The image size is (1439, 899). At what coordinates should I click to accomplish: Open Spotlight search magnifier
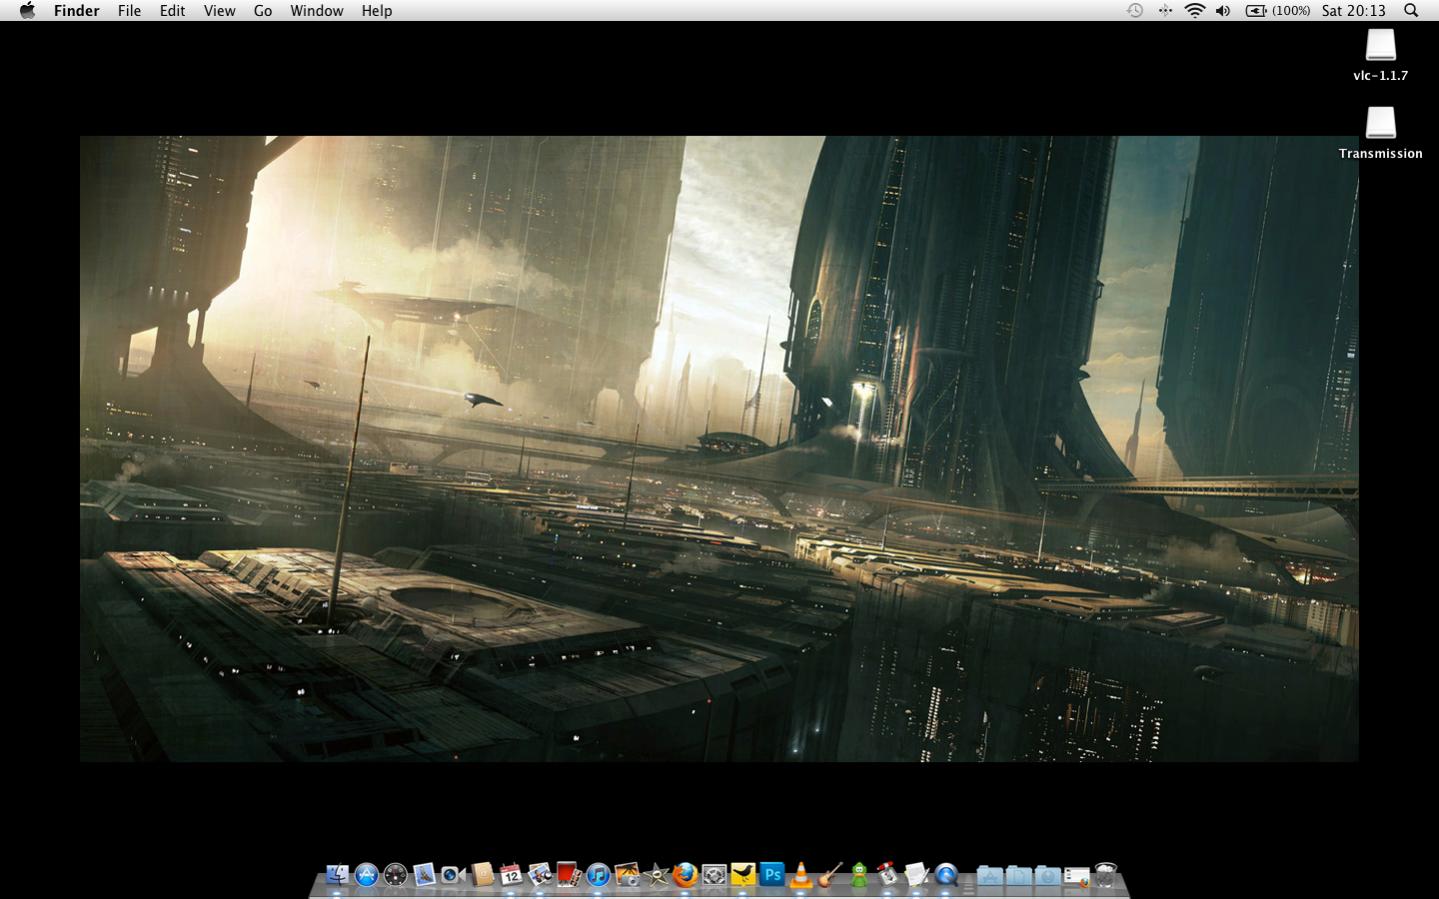point(1411,10)
